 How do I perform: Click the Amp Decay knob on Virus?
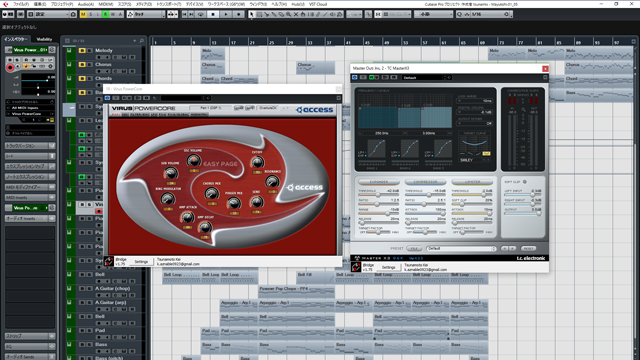[x=205, y=227]
